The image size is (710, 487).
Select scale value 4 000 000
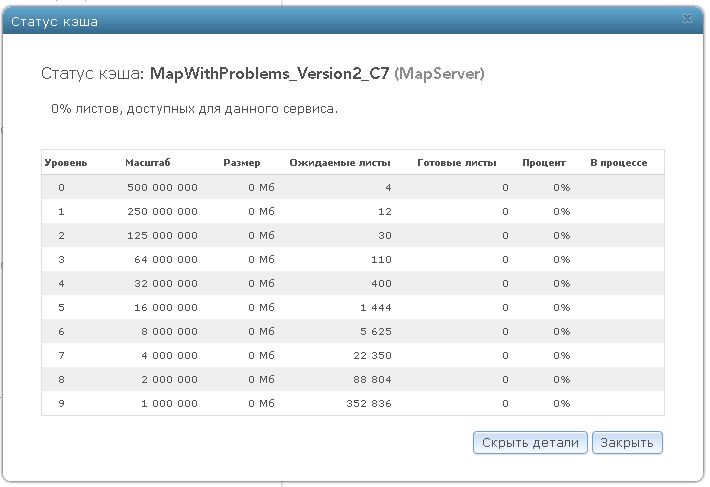(169, 355)
